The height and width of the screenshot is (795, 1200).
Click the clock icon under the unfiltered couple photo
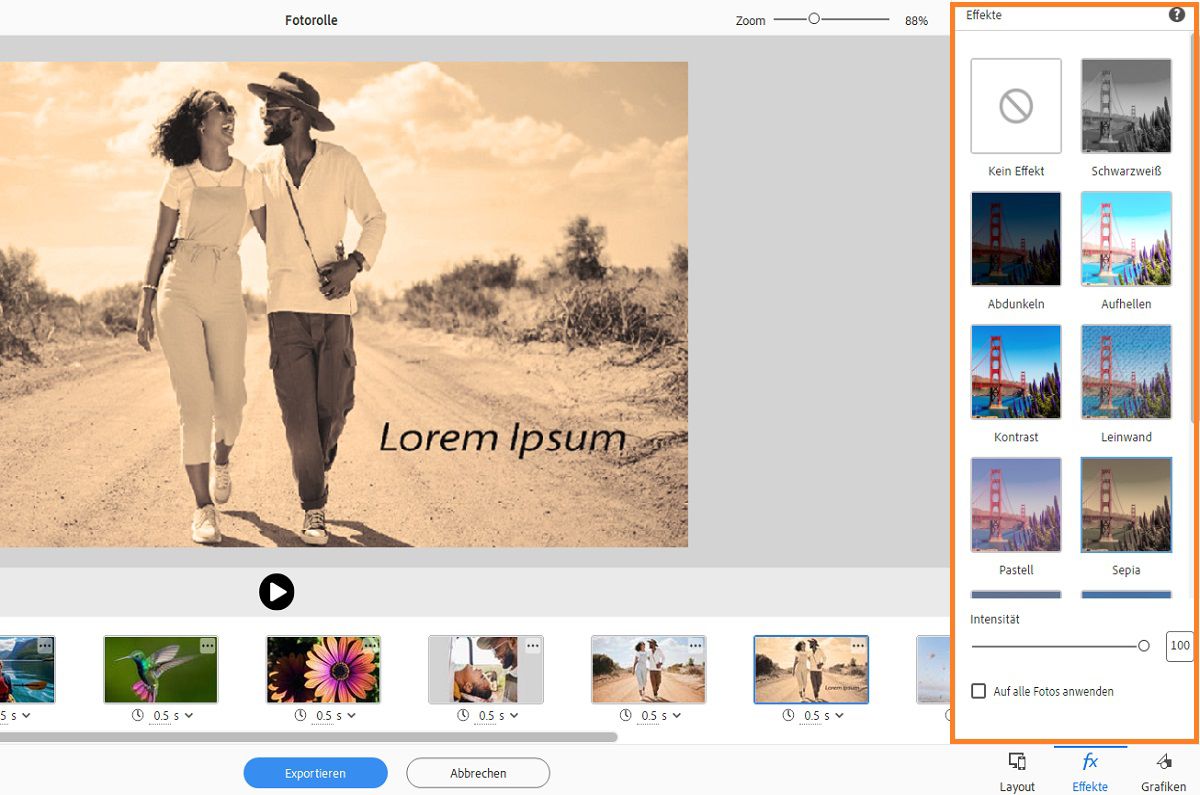click(x=626, y=715)
